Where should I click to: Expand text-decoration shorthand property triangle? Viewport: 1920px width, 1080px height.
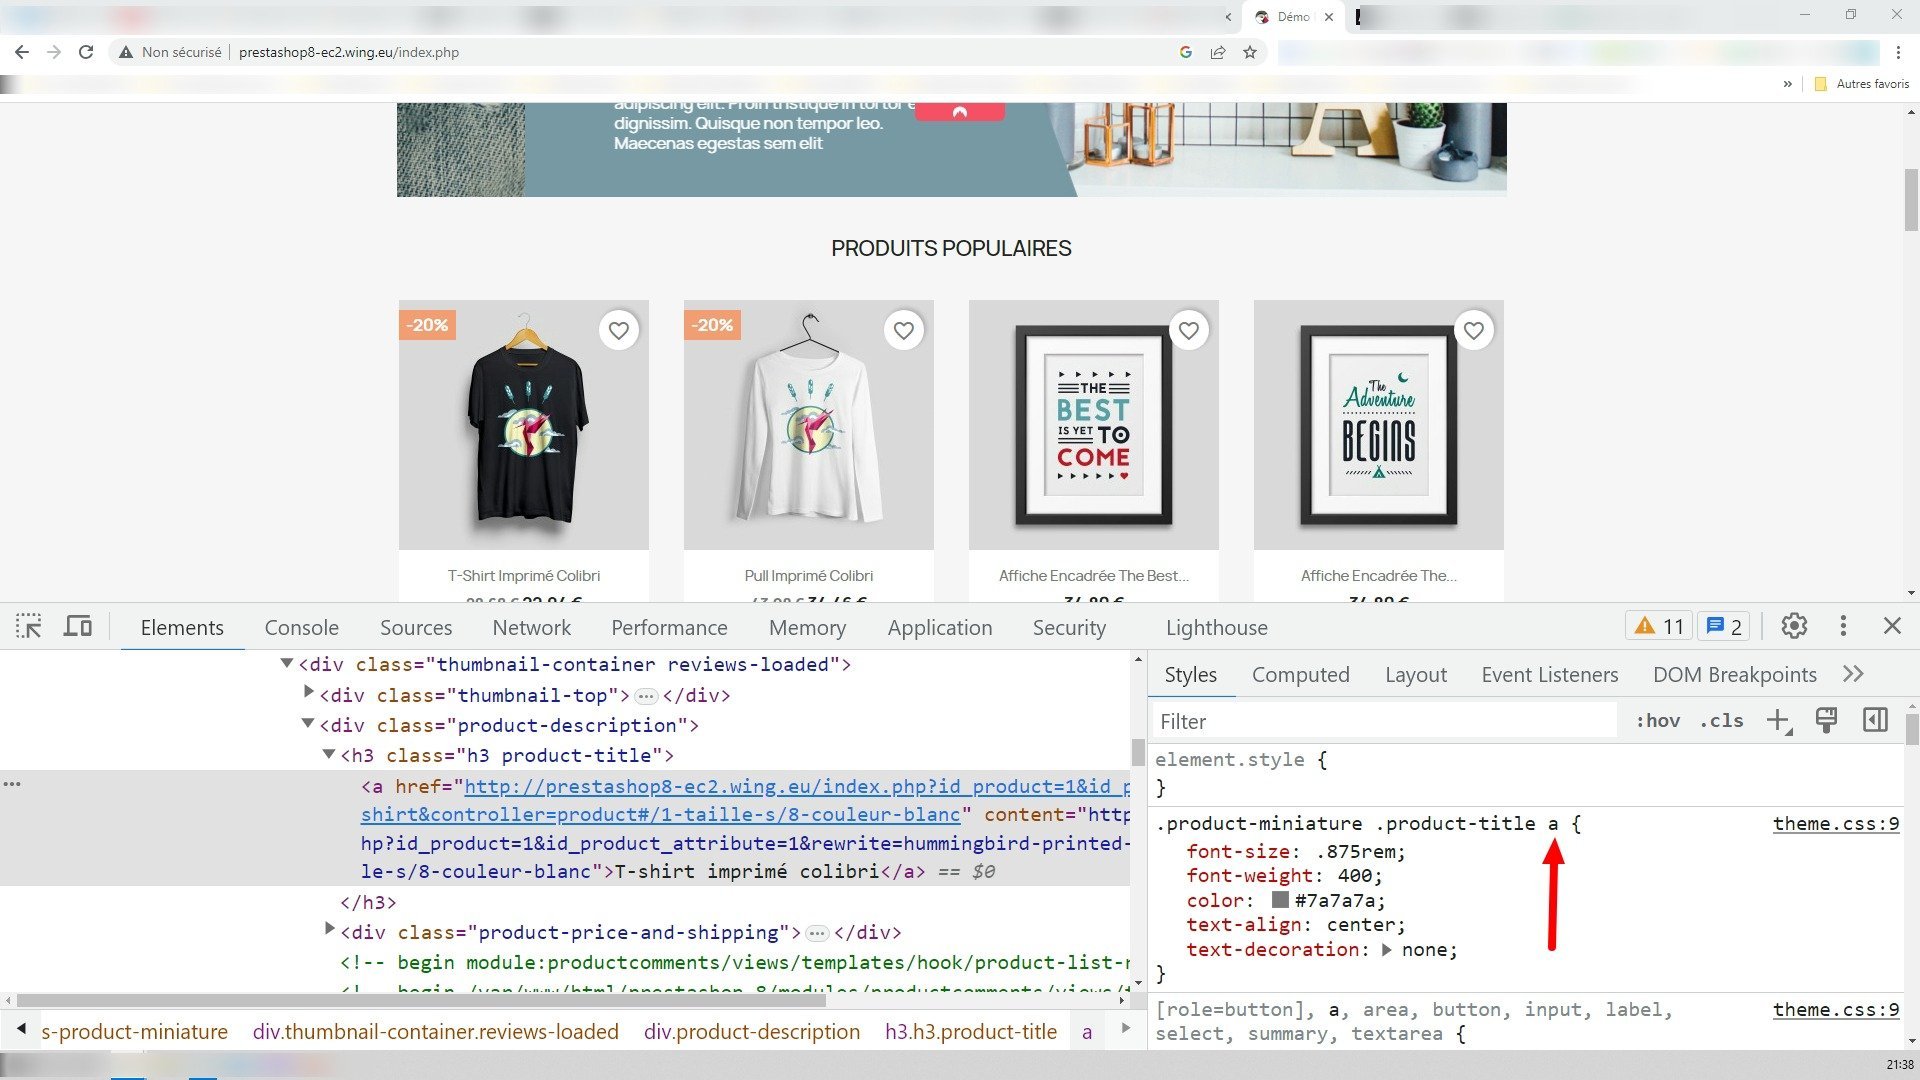(x=1386, y=950)
